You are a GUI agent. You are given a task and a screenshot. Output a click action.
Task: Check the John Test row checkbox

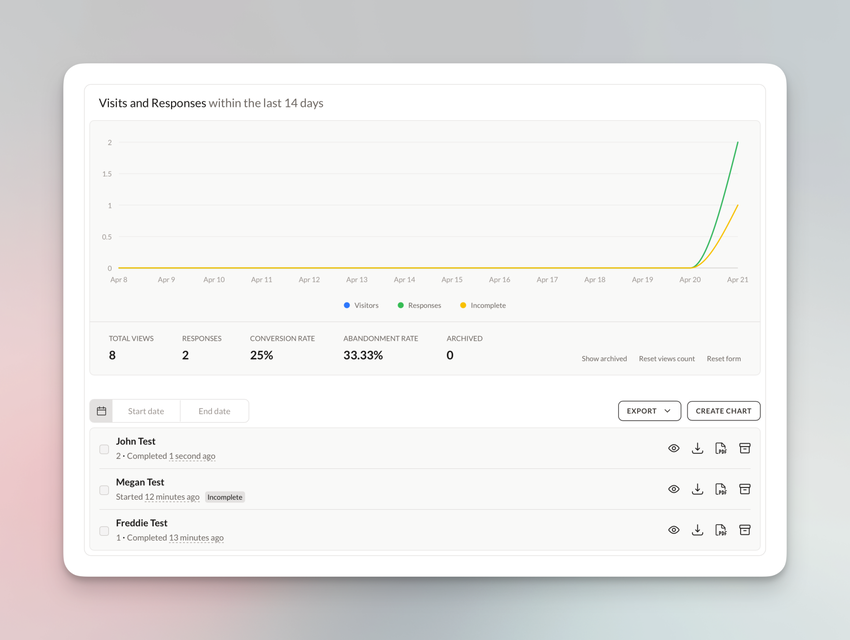pyautogui.click(x=104, y=450)
